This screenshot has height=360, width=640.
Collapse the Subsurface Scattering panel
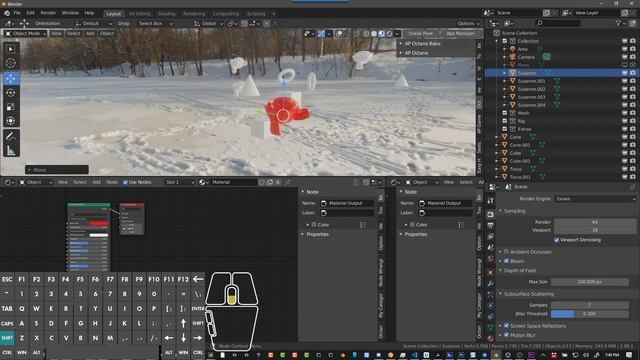coord(500,294)
